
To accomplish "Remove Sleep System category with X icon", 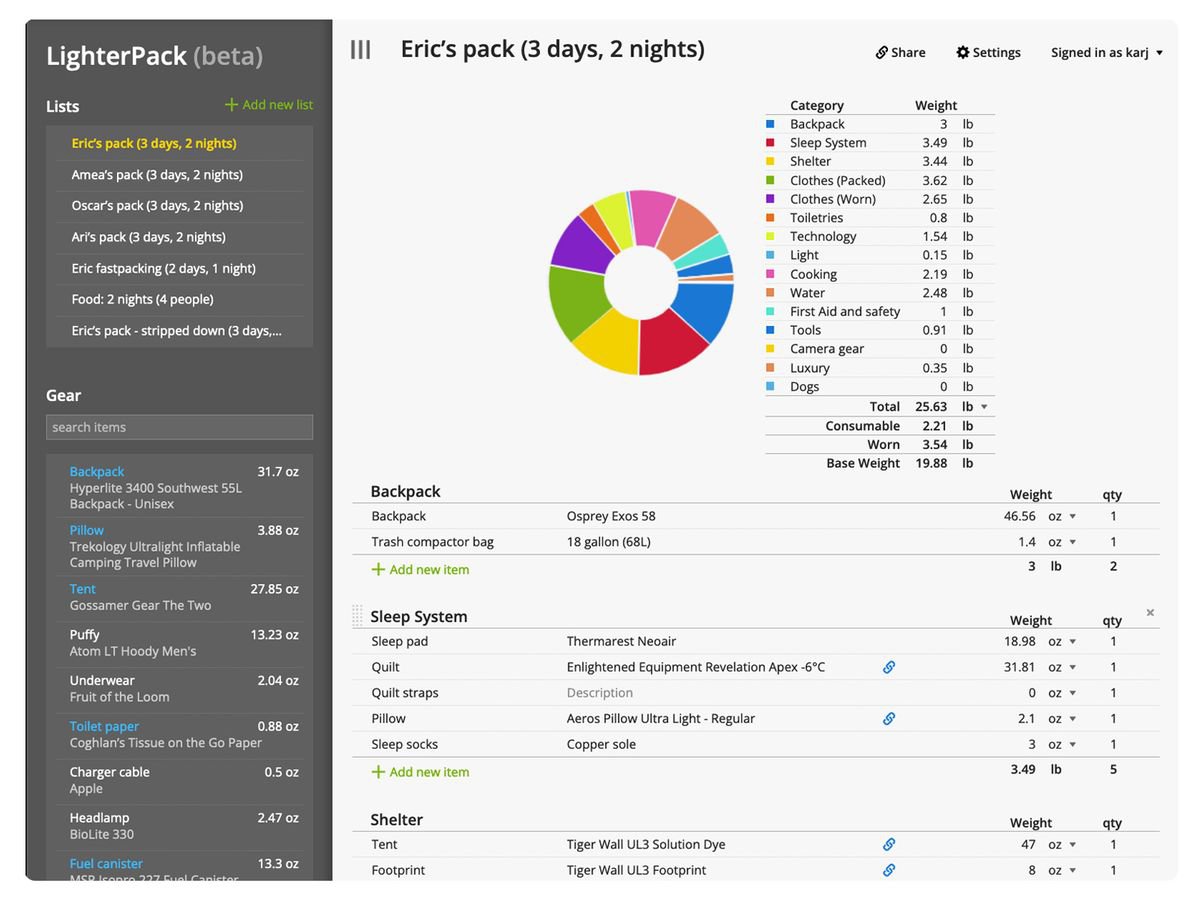I will click(x=1150, y=612).
